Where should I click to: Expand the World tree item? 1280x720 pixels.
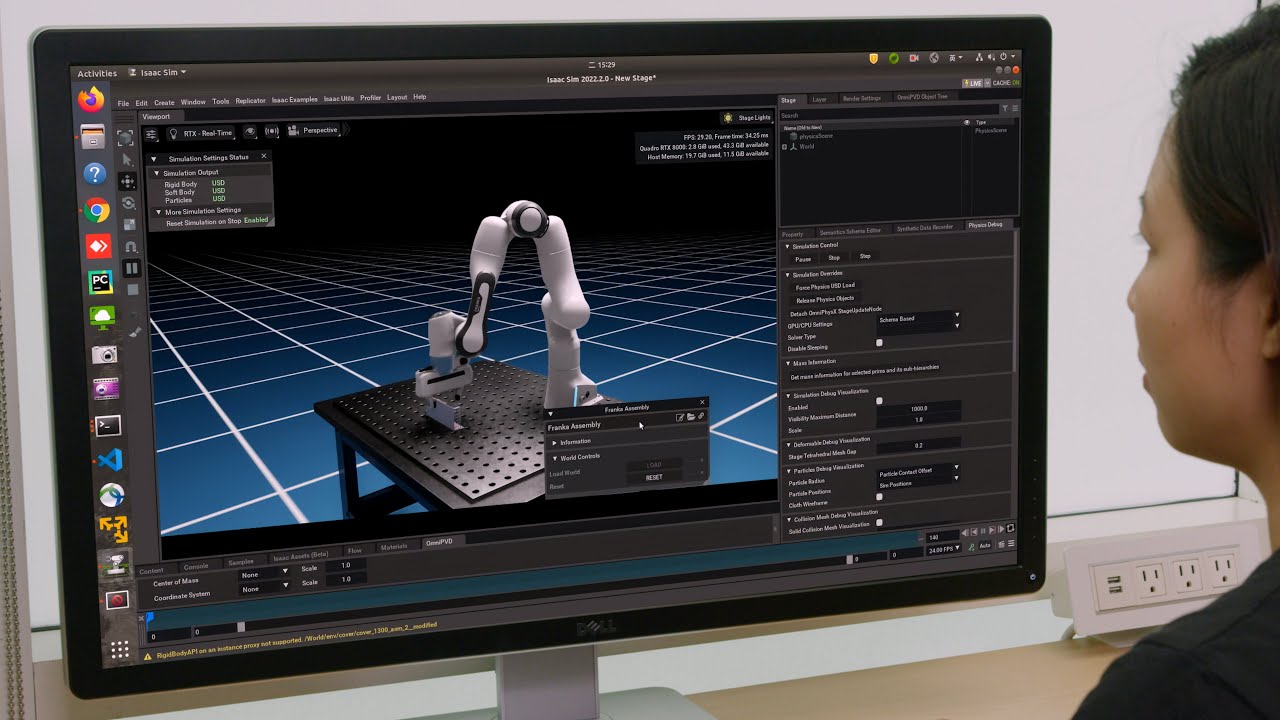(x=785, y=147)
